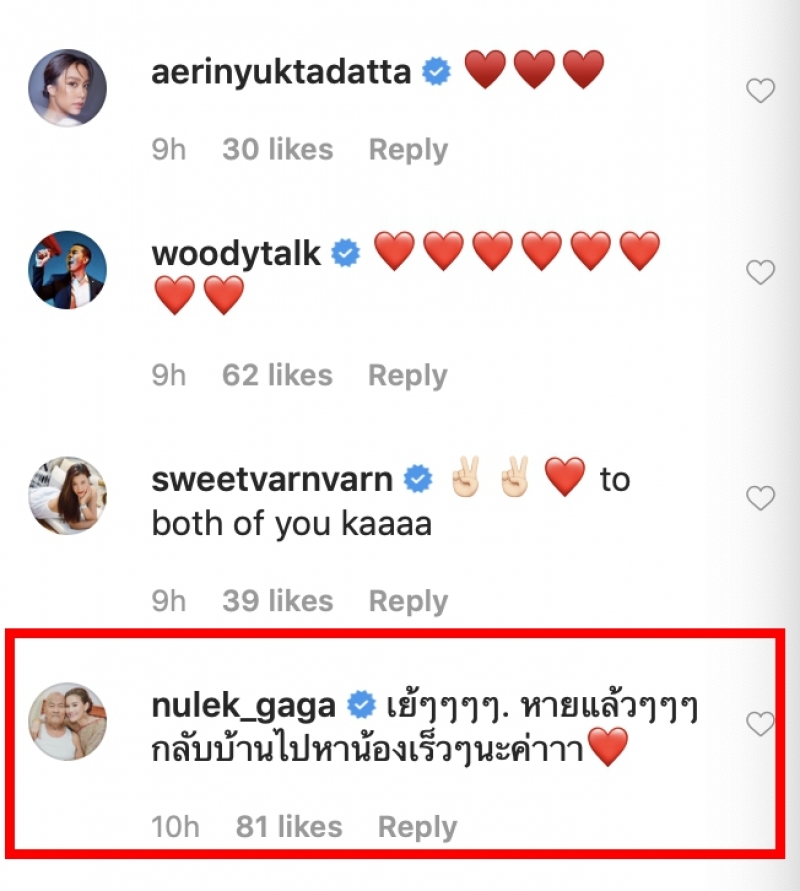Open aerinyuktadatta's profile picture
The image size is (800, 891).
pyautogui.click(x=68, y=88)
